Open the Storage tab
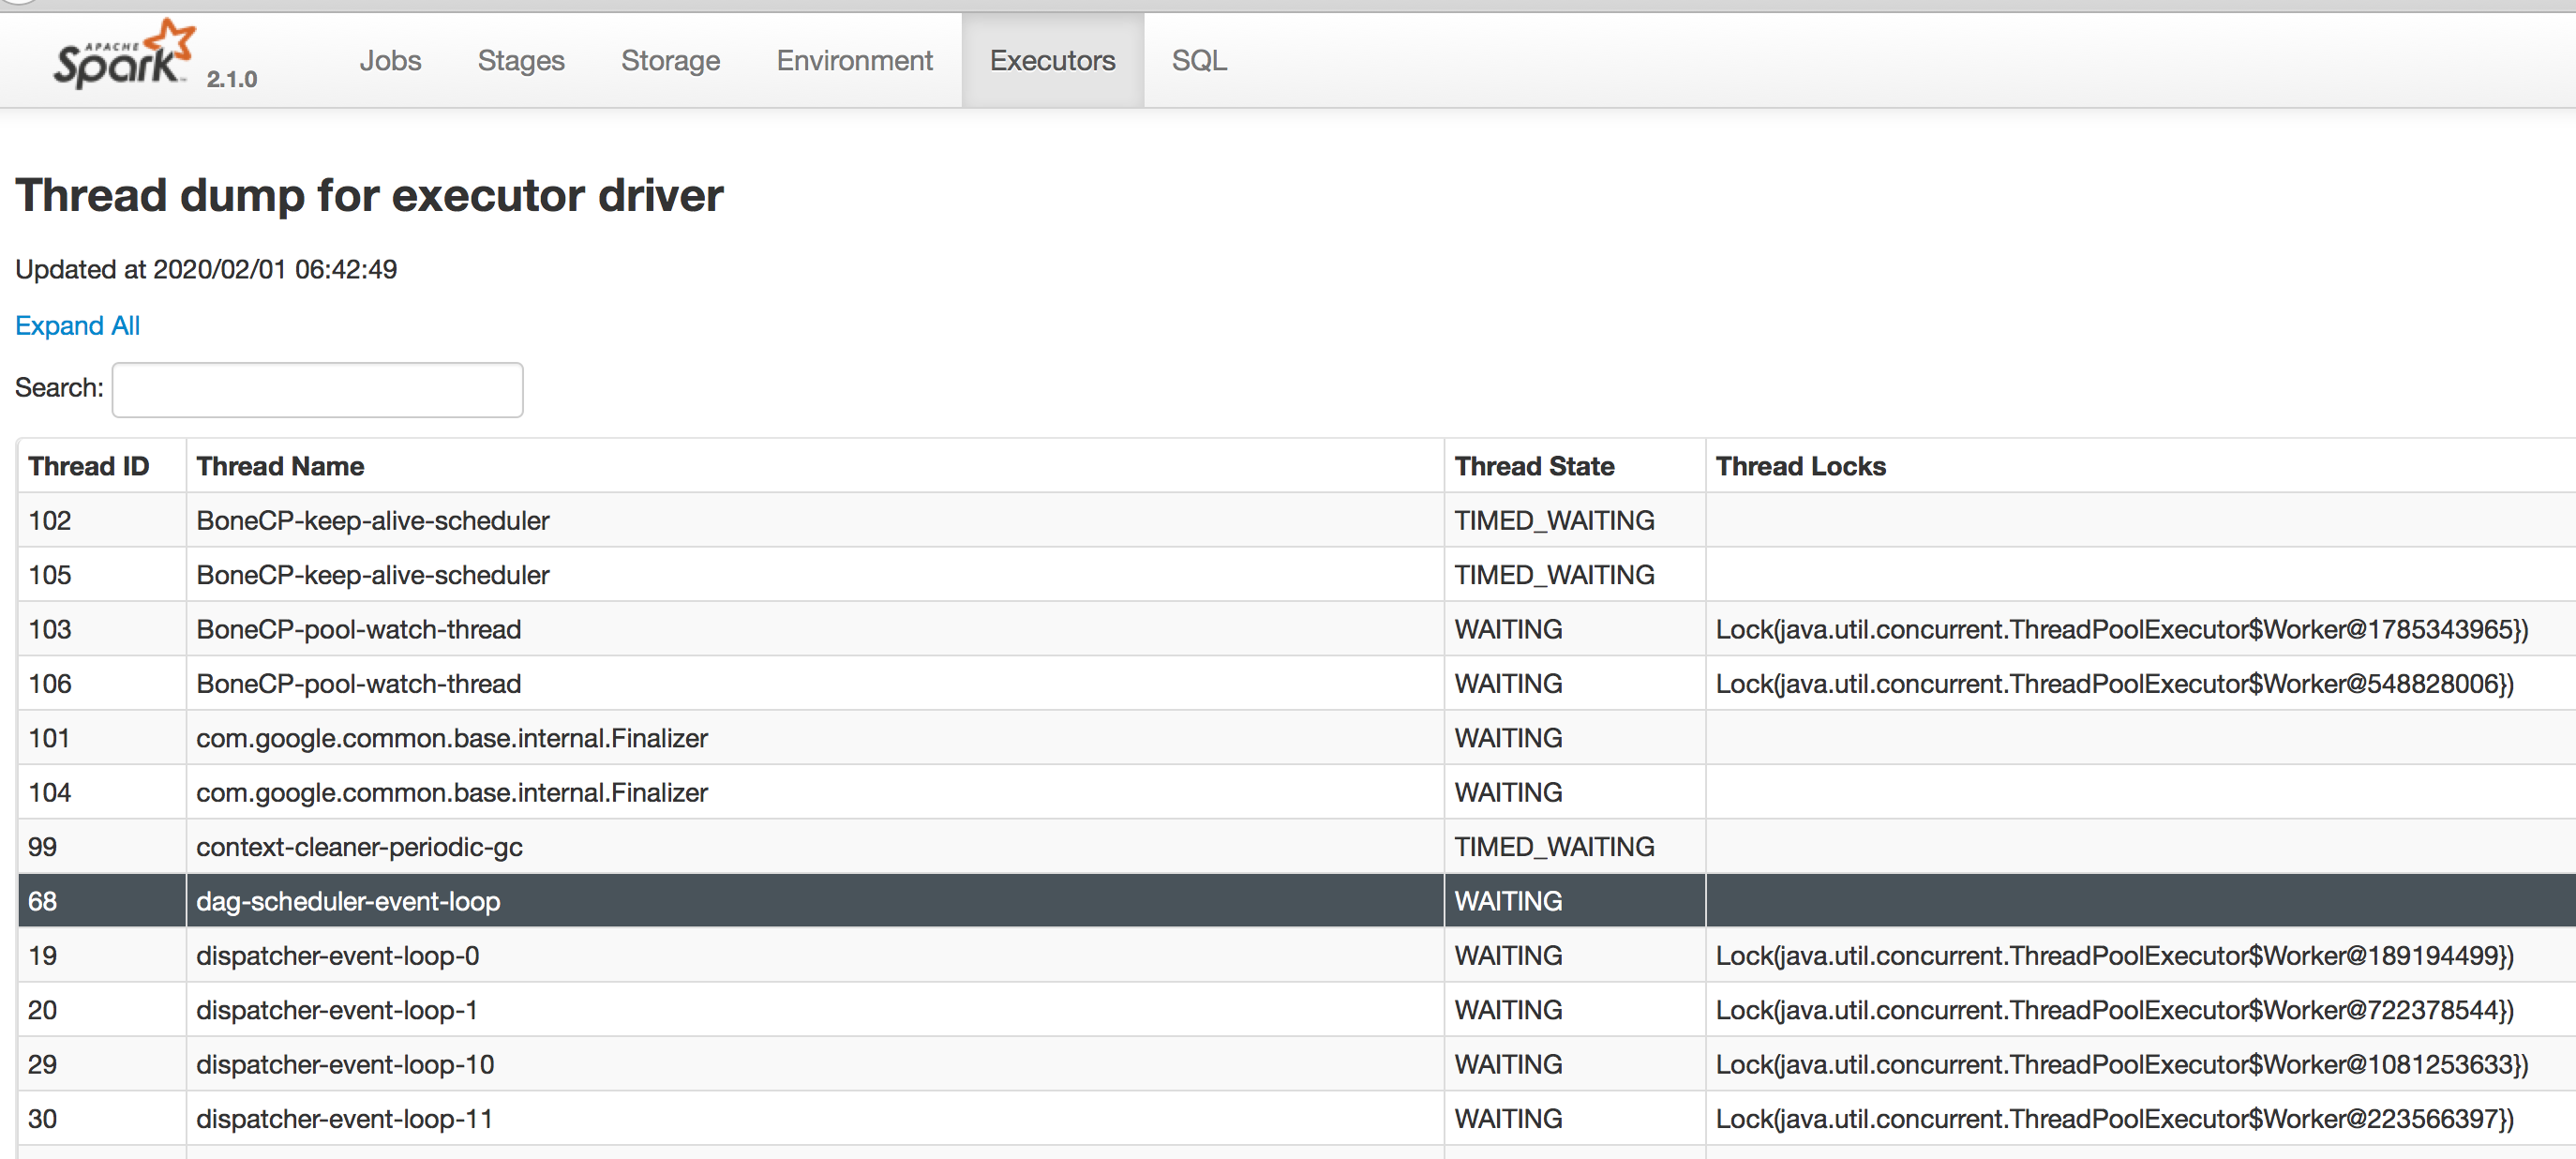This screenshot has width=2576, height=1159. [x=670, y=61]
